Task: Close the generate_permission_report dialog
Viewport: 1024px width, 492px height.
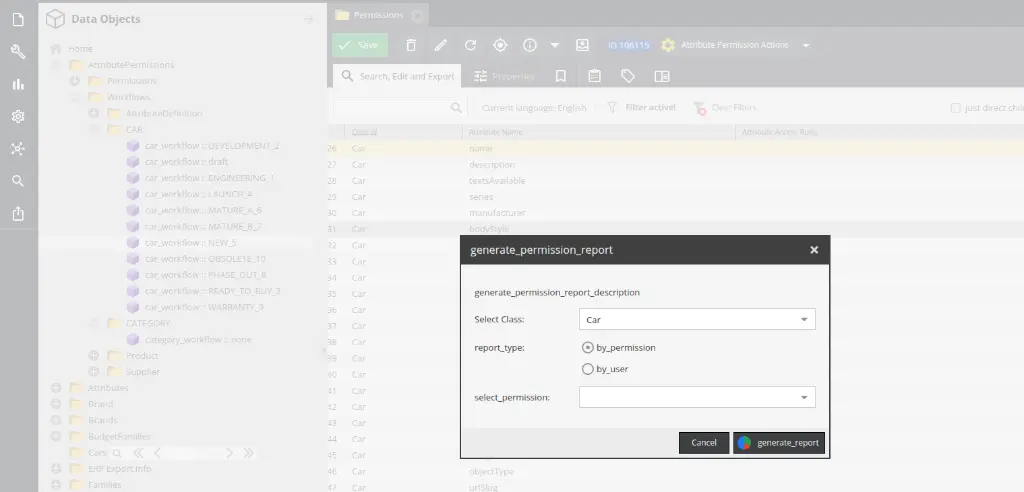Action: [x=814, y=250]
